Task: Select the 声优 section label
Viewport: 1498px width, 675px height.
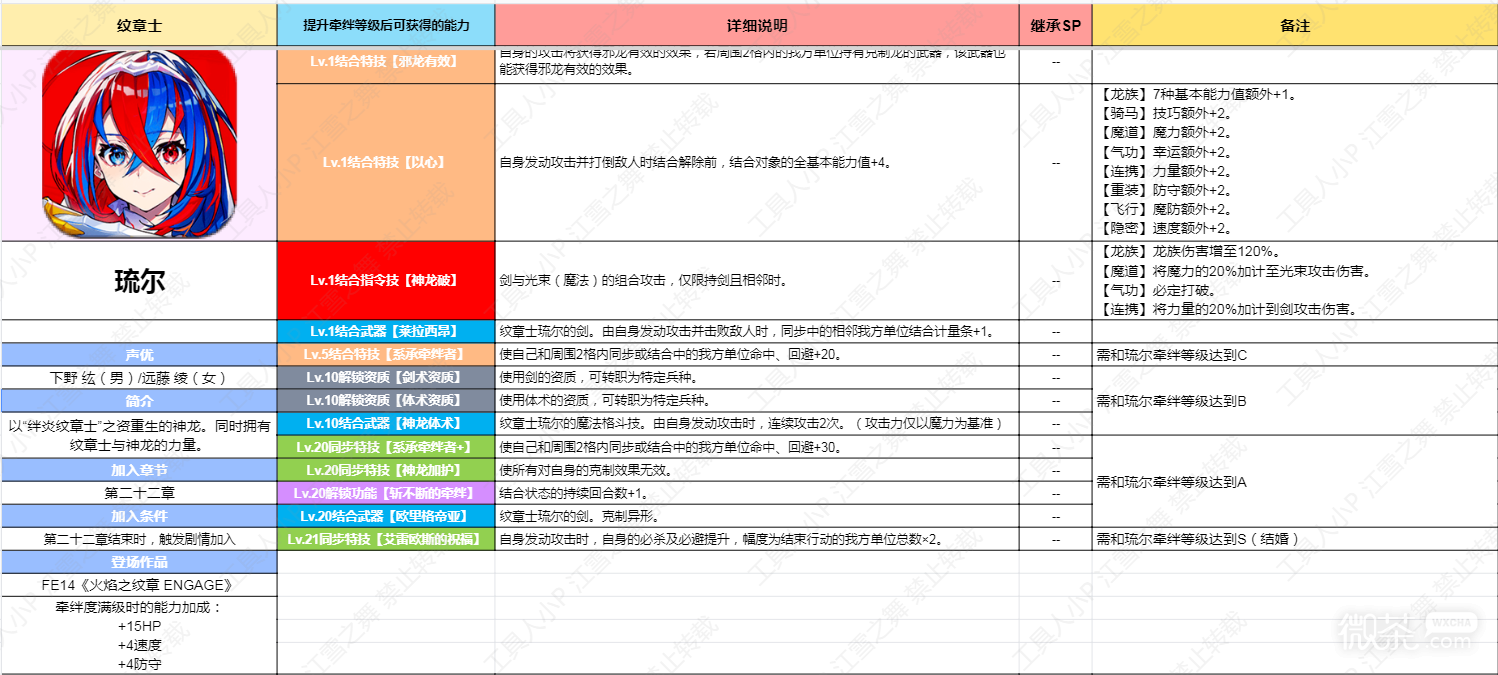Action: pyautogui.click(x=139, y=354)
